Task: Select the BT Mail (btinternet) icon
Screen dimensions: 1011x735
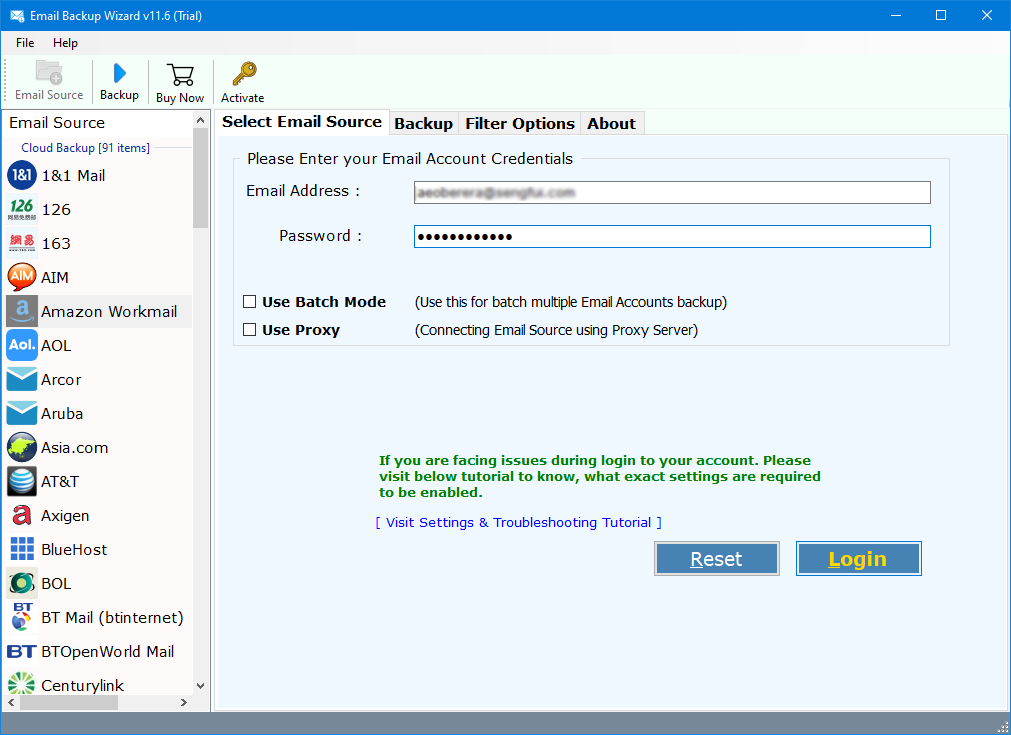Action: (22, 617)
